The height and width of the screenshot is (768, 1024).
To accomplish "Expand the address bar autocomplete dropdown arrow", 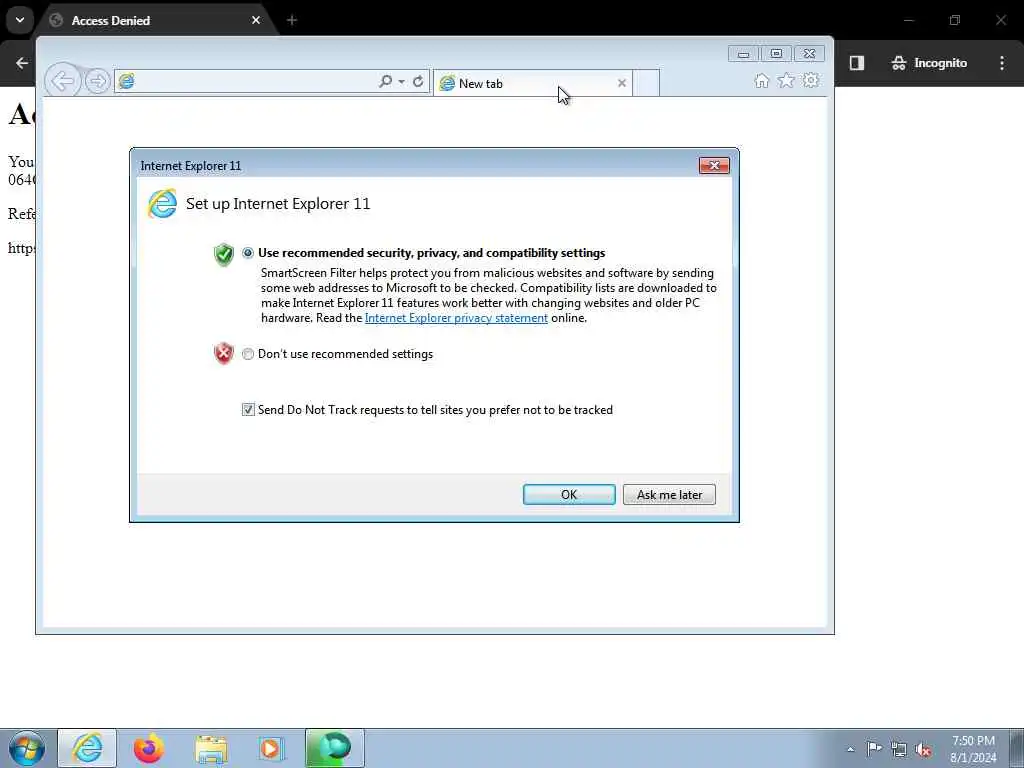I will click(x=401, y=82).
